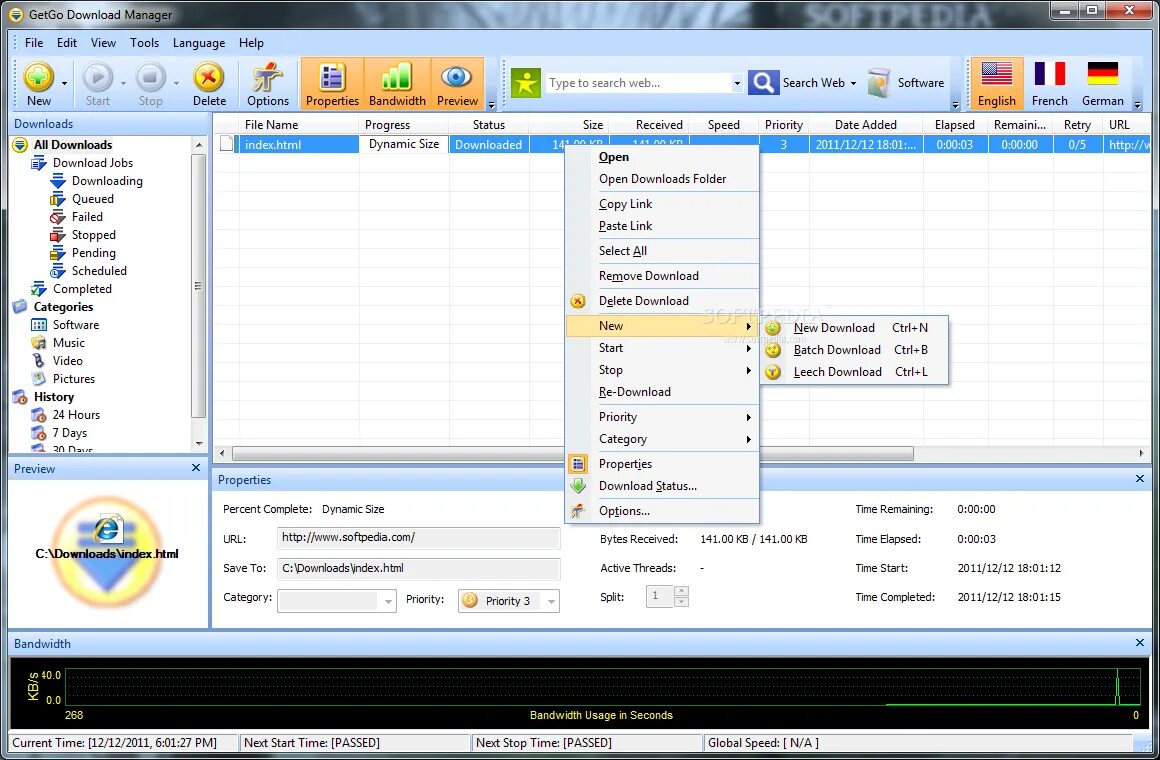This screenshot has height=760, width=1160.
Task: Select Video category in tree
Action: 67,360
